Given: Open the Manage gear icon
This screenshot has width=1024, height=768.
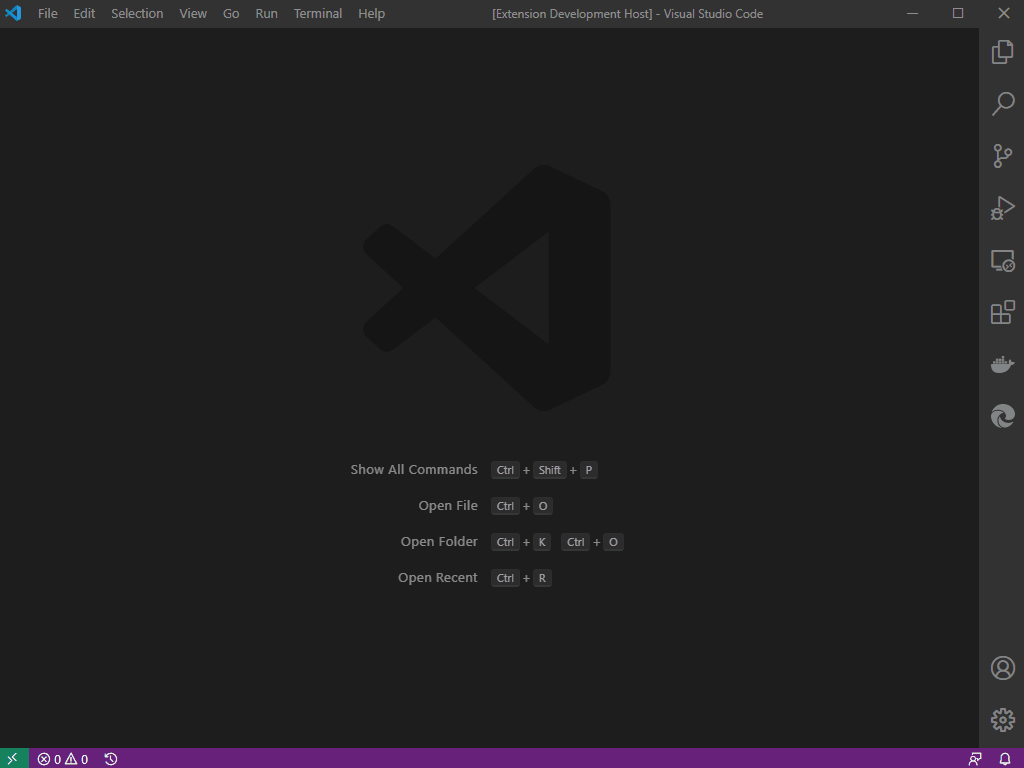Looking at the screenshot, I should 1002,720.
